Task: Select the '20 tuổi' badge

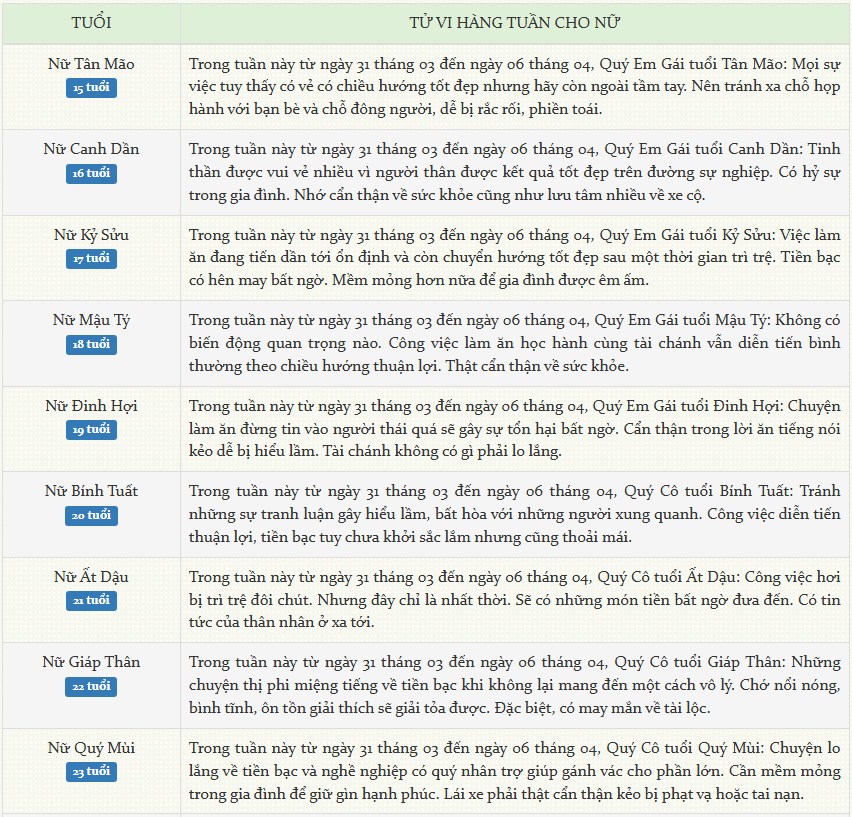Action: pos(91,516)
